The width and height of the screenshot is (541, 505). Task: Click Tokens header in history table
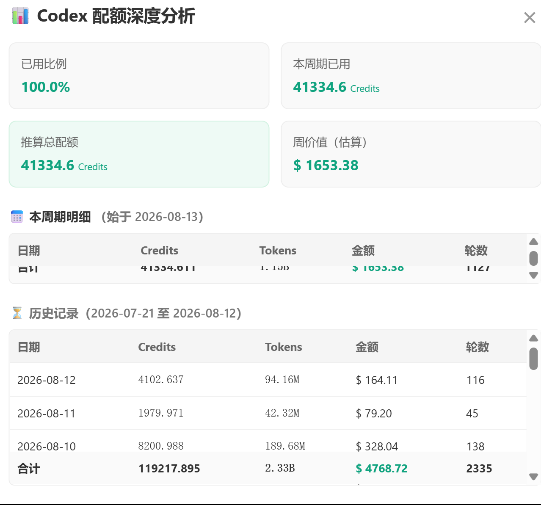(x=284, y=347)
